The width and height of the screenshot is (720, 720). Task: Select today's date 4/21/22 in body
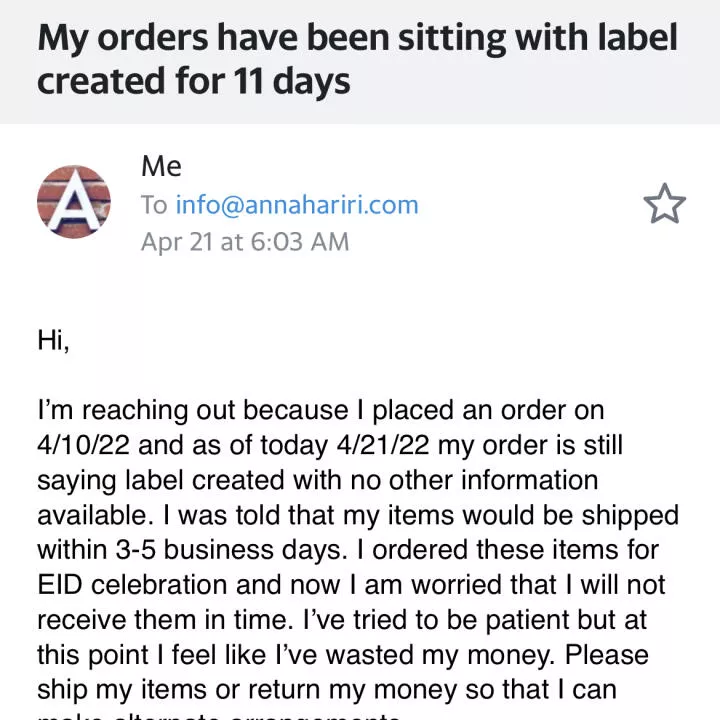(383, 445)
